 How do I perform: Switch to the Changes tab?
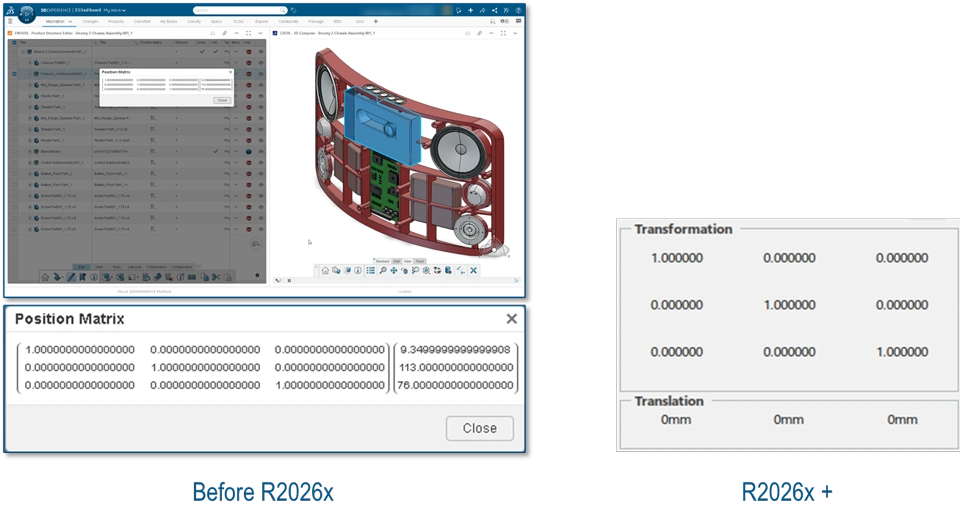coord(90,21)
